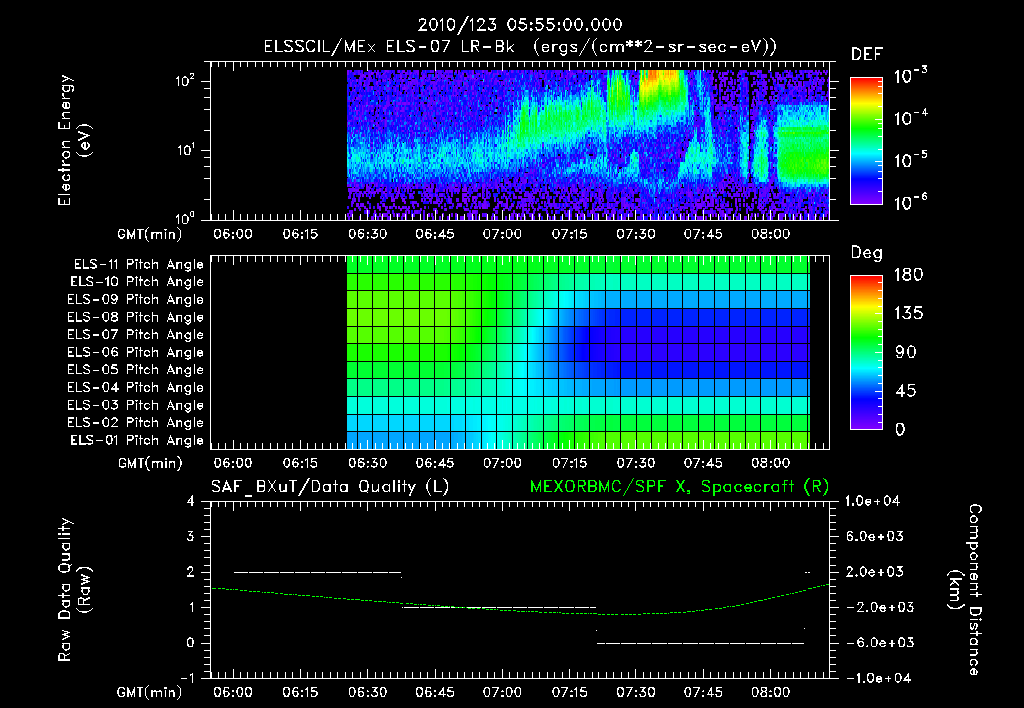Click 07:00 on the electron spectrogram time axis
1024x708 pixels.
[502, 234]
